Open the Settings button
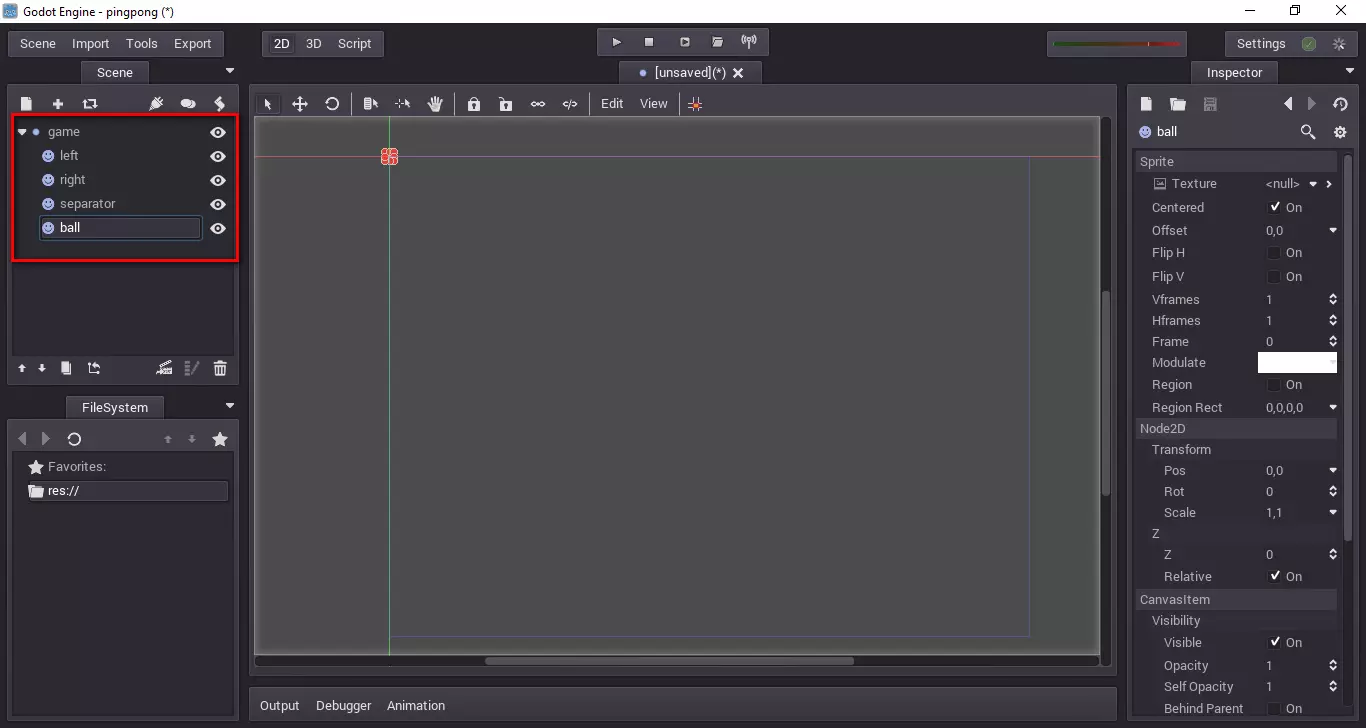This screenshot has width=1366, height=728. (1260, 44)
